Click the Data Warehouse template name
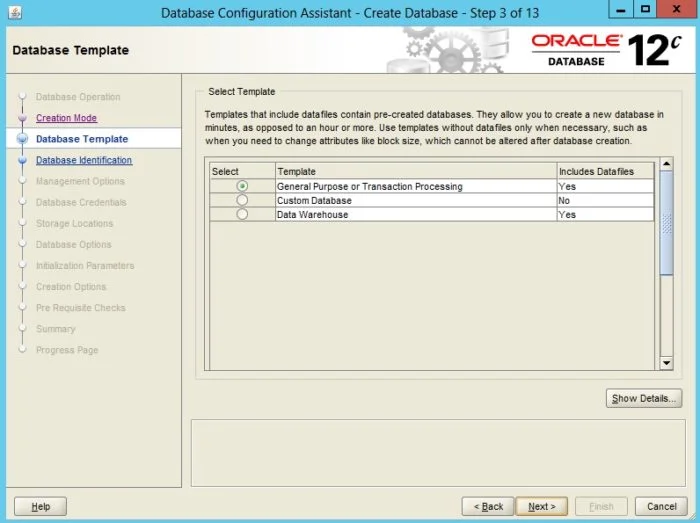 (x=312, y=215)
